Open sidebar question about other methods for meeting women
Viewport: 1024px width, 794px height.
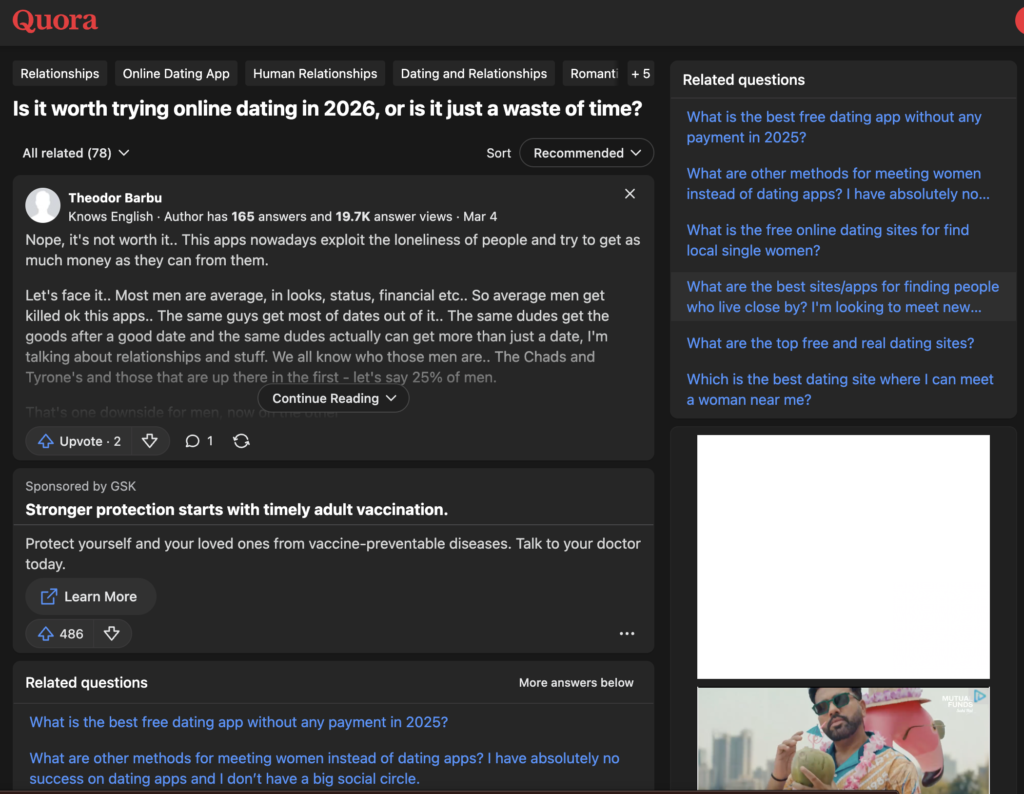tap(838, 183)
